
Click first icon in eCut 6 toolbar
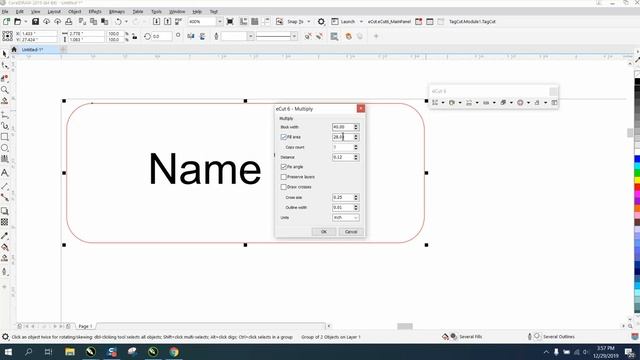click(x=435, y=103)
